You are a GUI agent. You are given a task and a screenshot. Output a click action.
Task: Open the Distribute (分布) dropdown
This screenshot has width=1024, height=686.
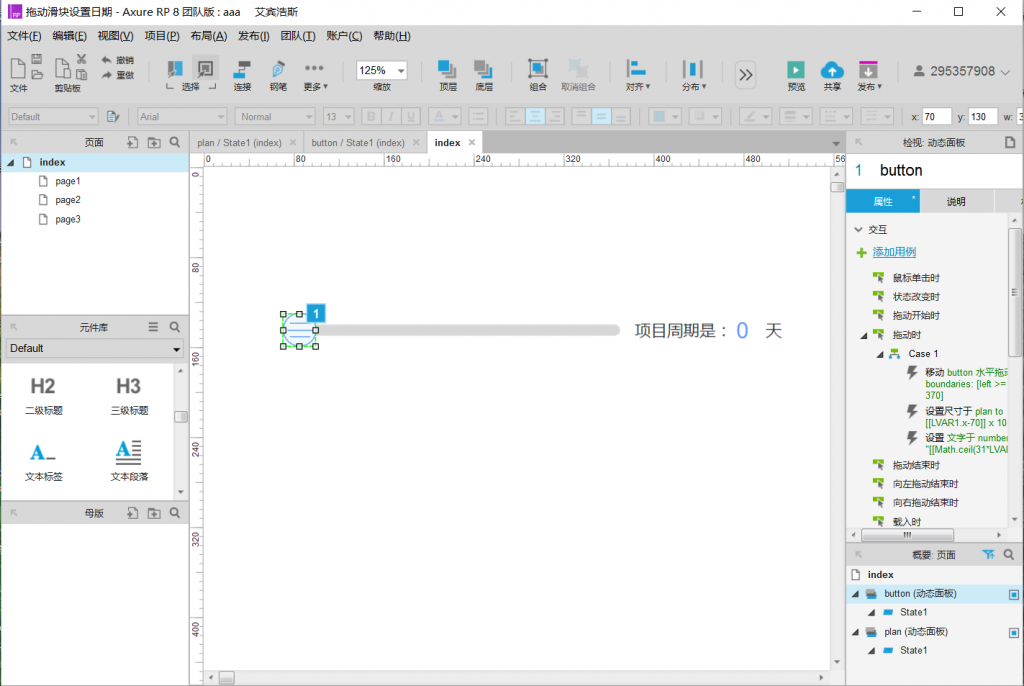tap(694, 75)
